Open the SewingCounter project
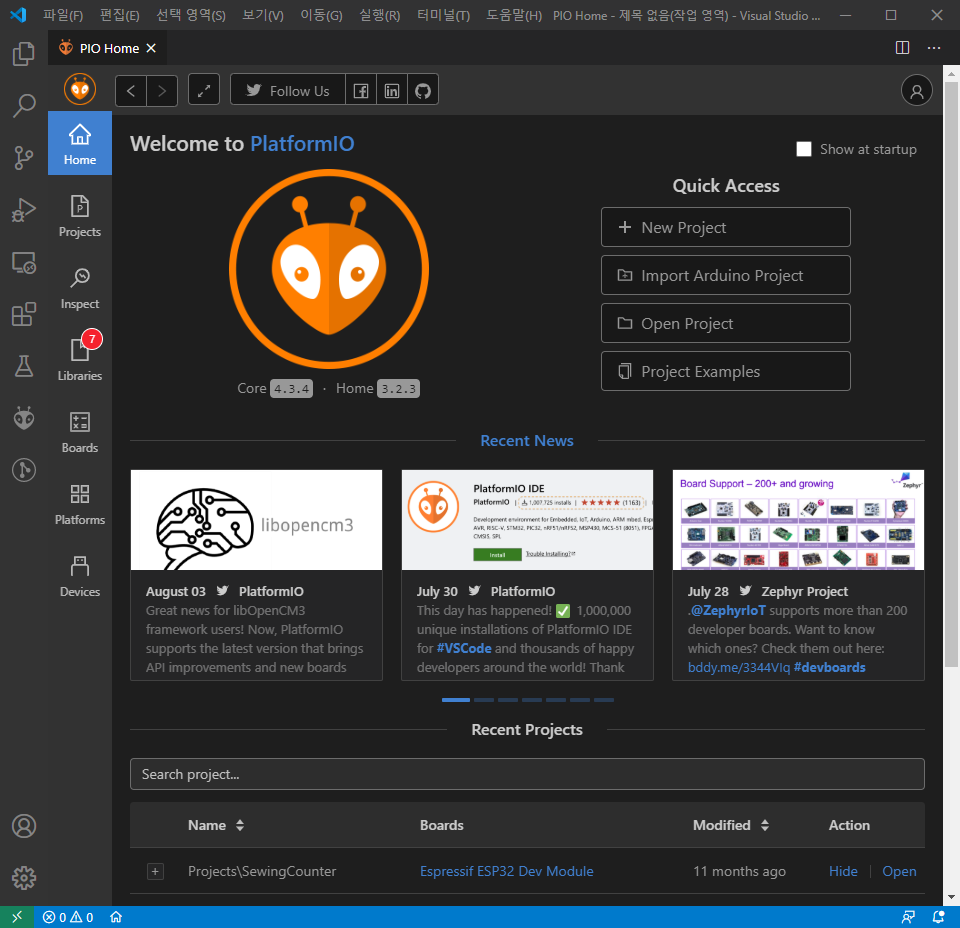960x928 pixels. [x=899, y=871]
